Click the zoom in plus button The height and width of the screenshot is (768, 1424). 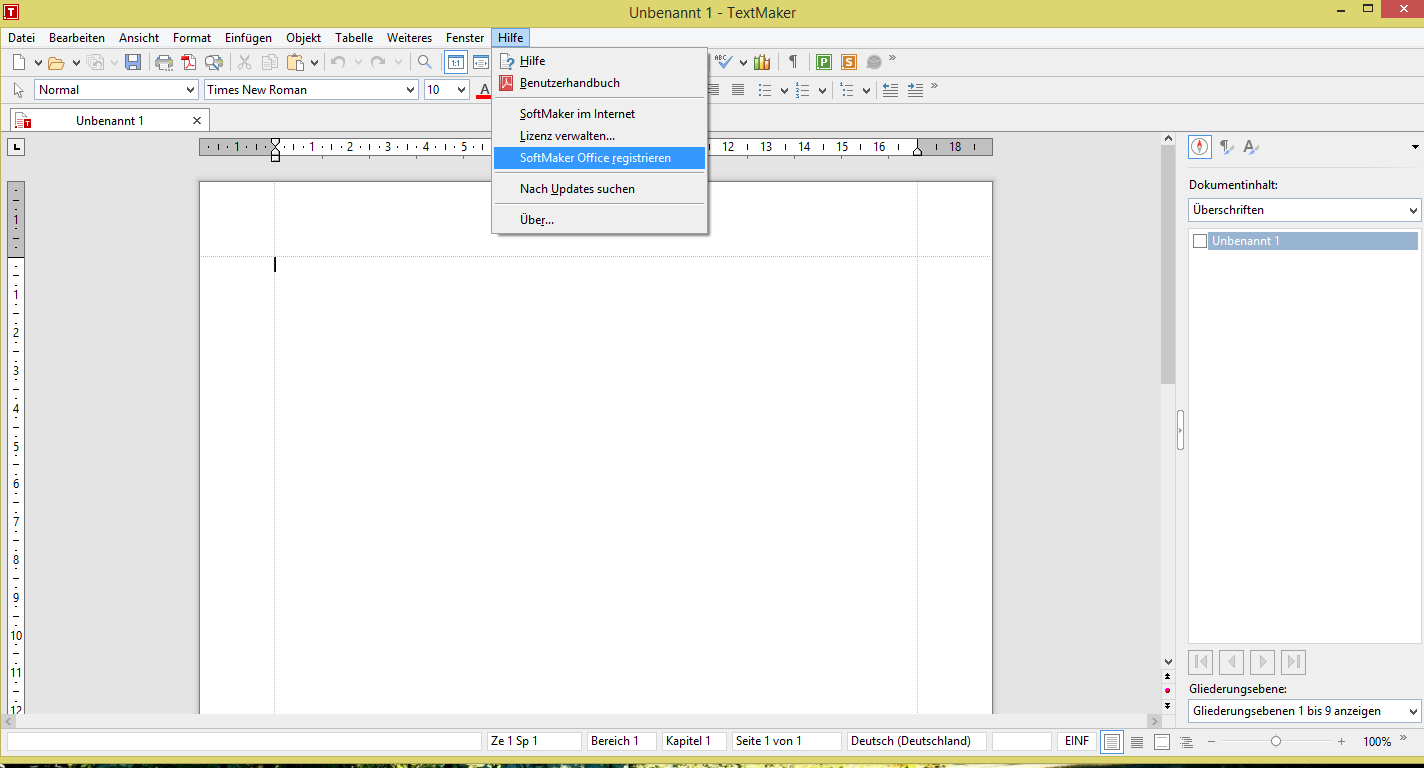pyautogui.click(x=1341, y=742)
